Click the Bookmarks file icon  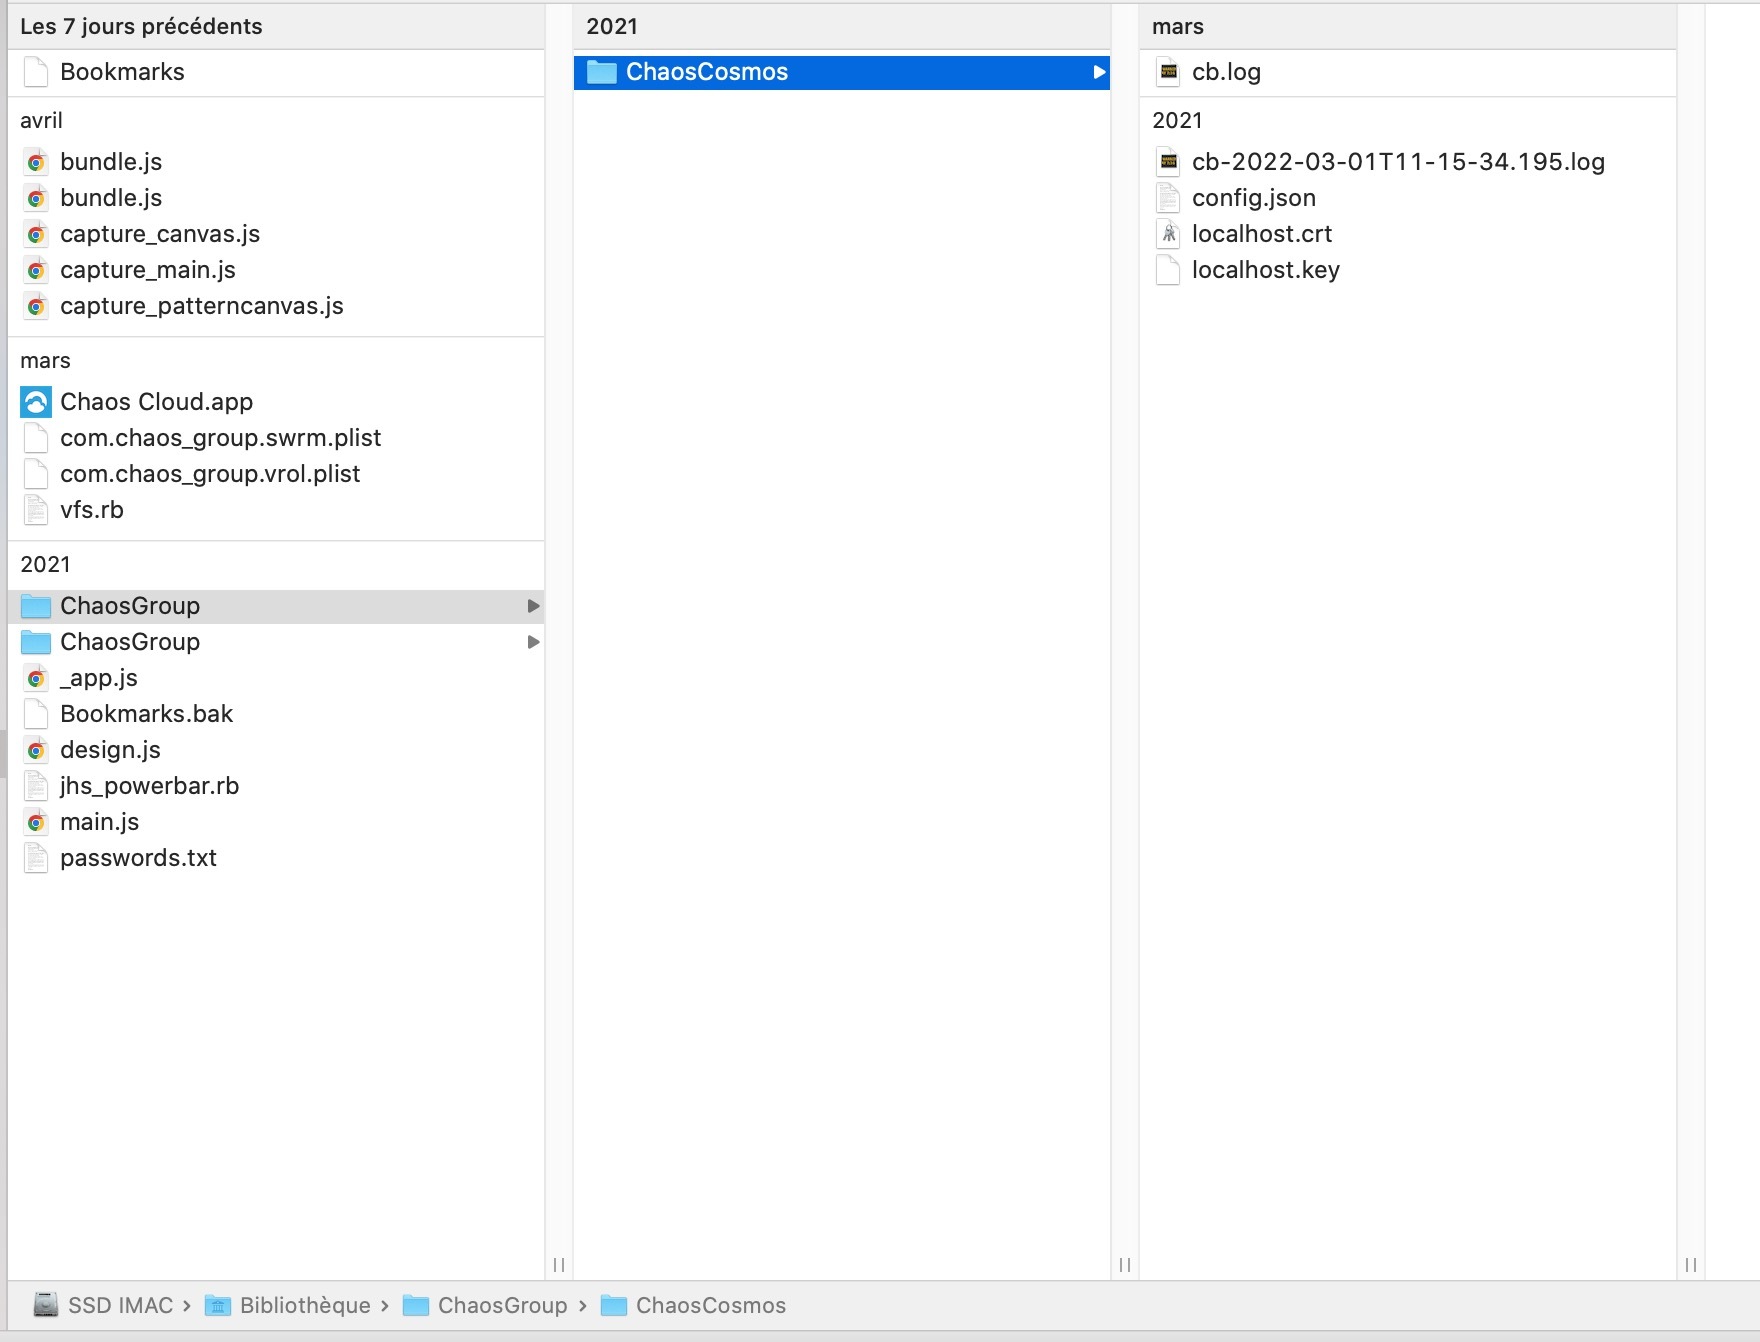(36, 72)
